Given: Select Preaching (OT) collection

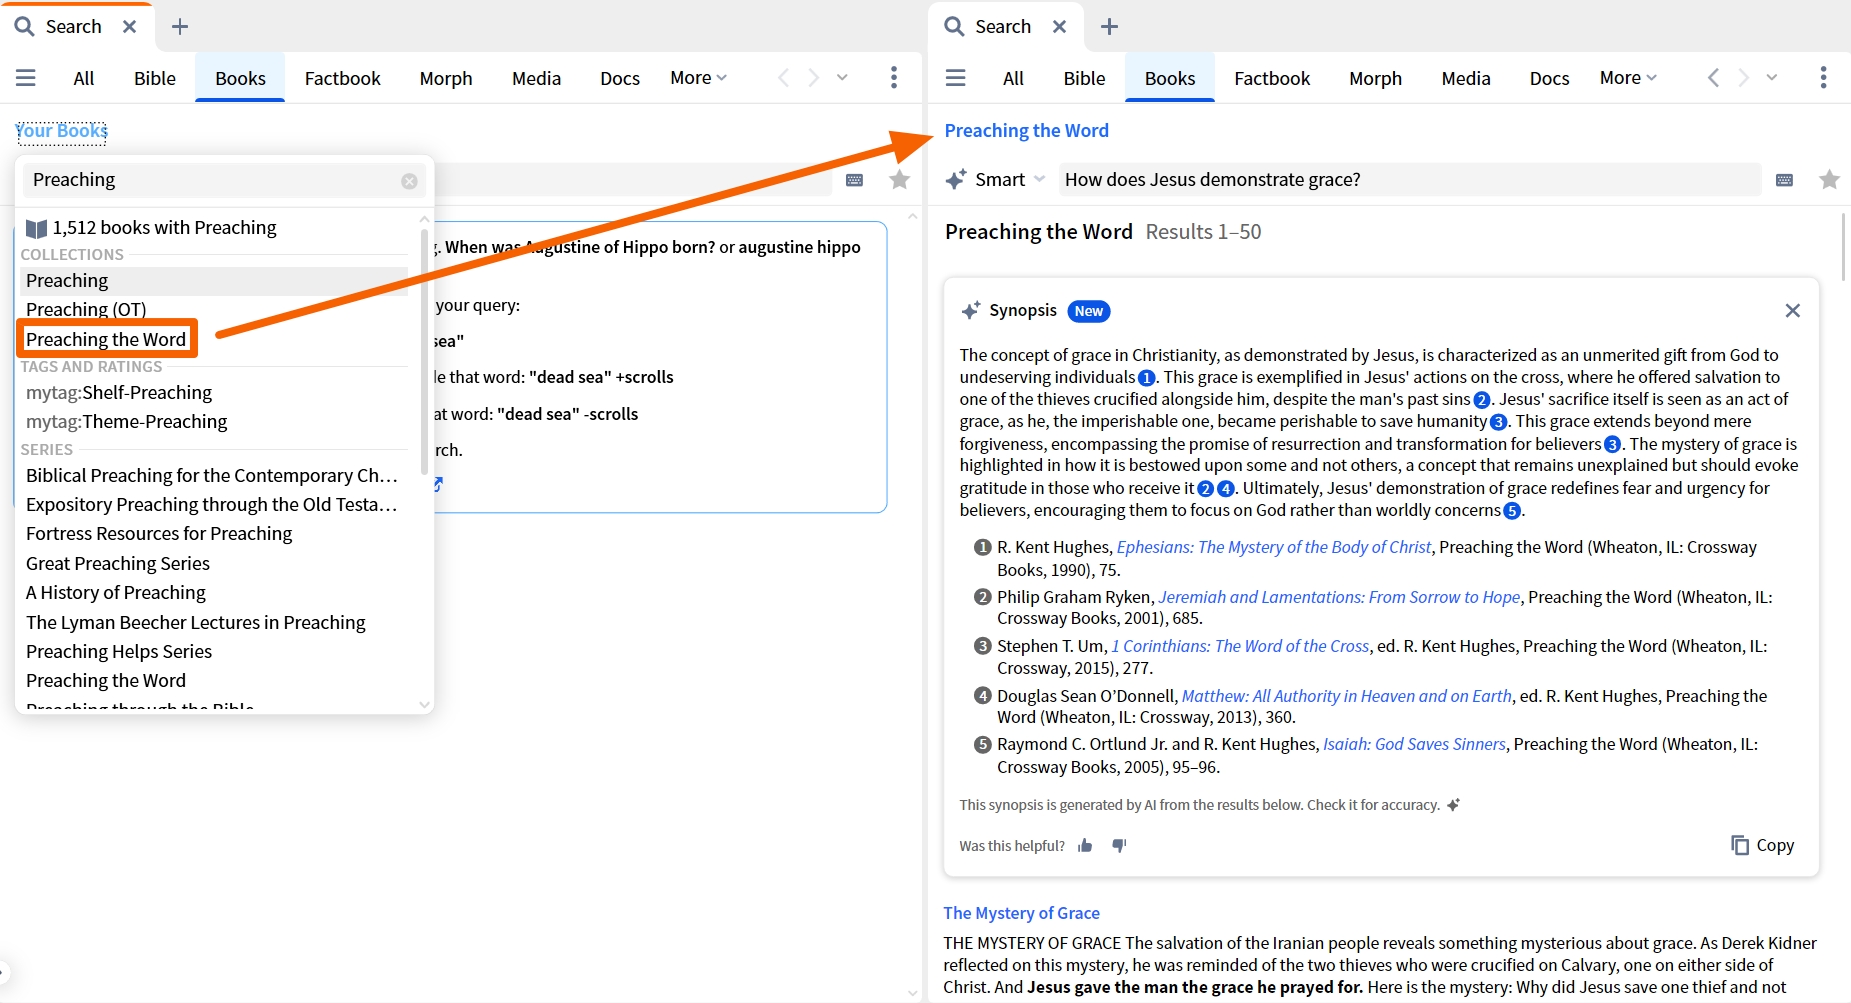Looking at the screenshot, I should (x=213, y=310).
